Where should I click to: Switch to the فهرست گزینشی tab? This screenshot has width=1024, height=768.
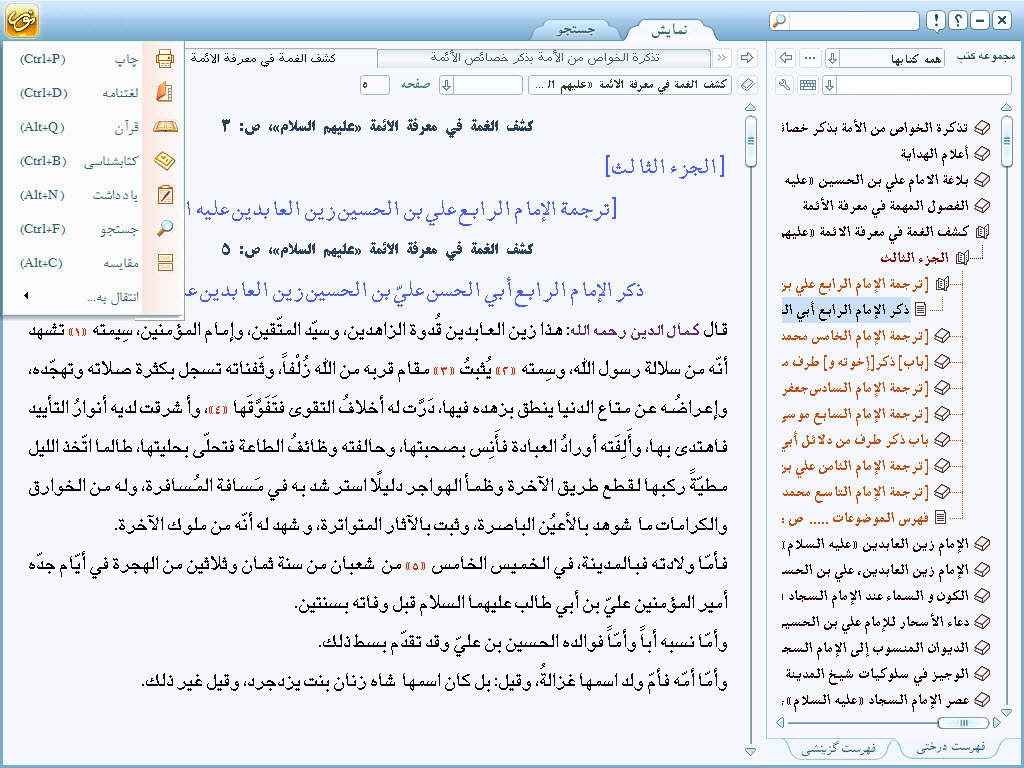[843, 748]
